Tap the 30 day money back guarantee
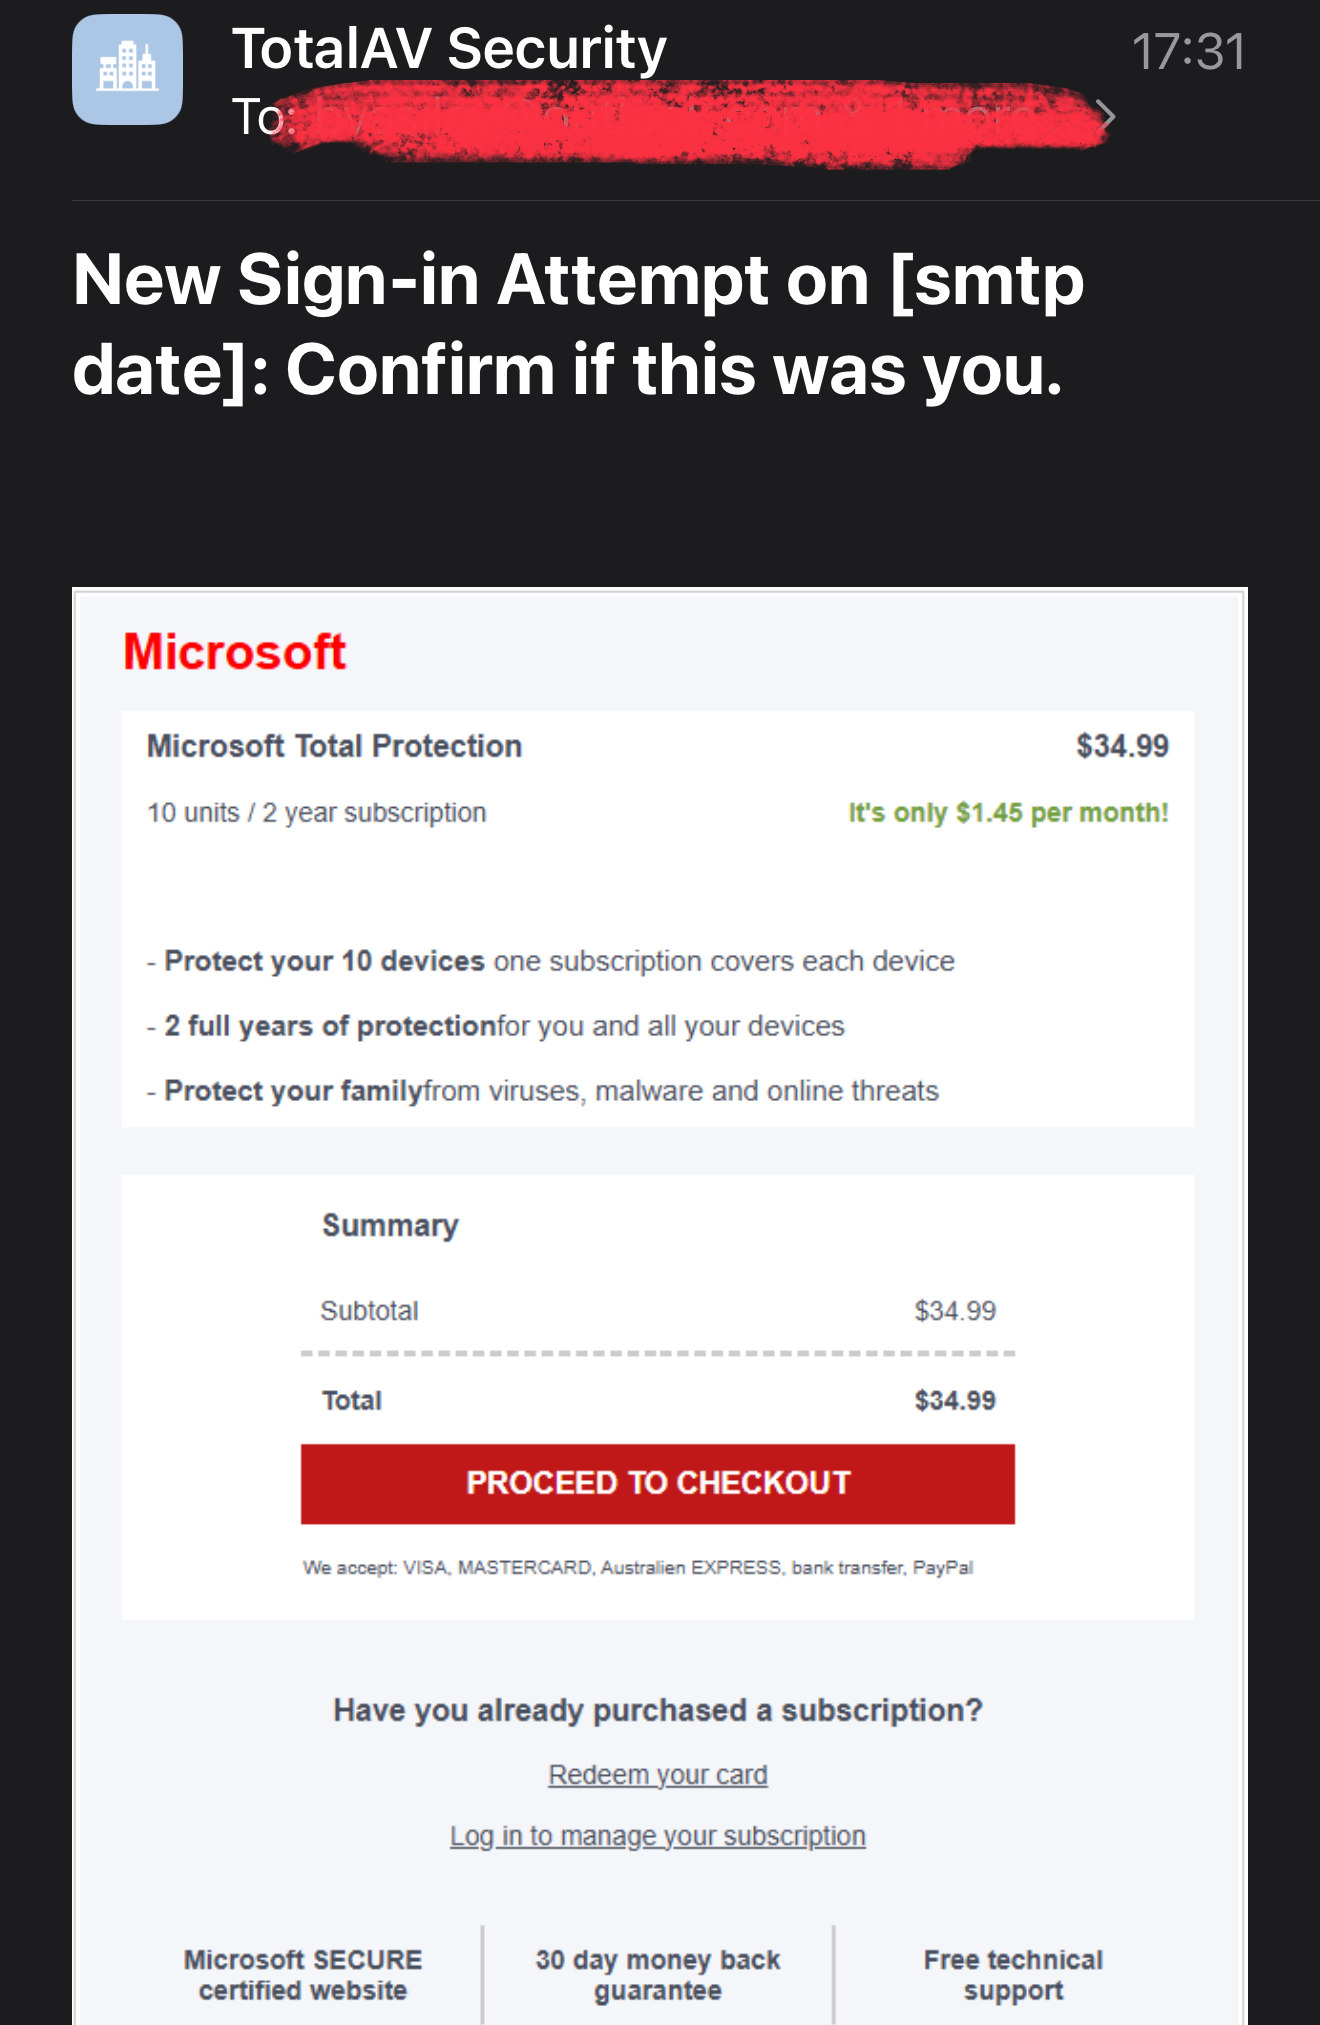Viewport: 1320px width, 2025px height. click(x=658, y=1974)
